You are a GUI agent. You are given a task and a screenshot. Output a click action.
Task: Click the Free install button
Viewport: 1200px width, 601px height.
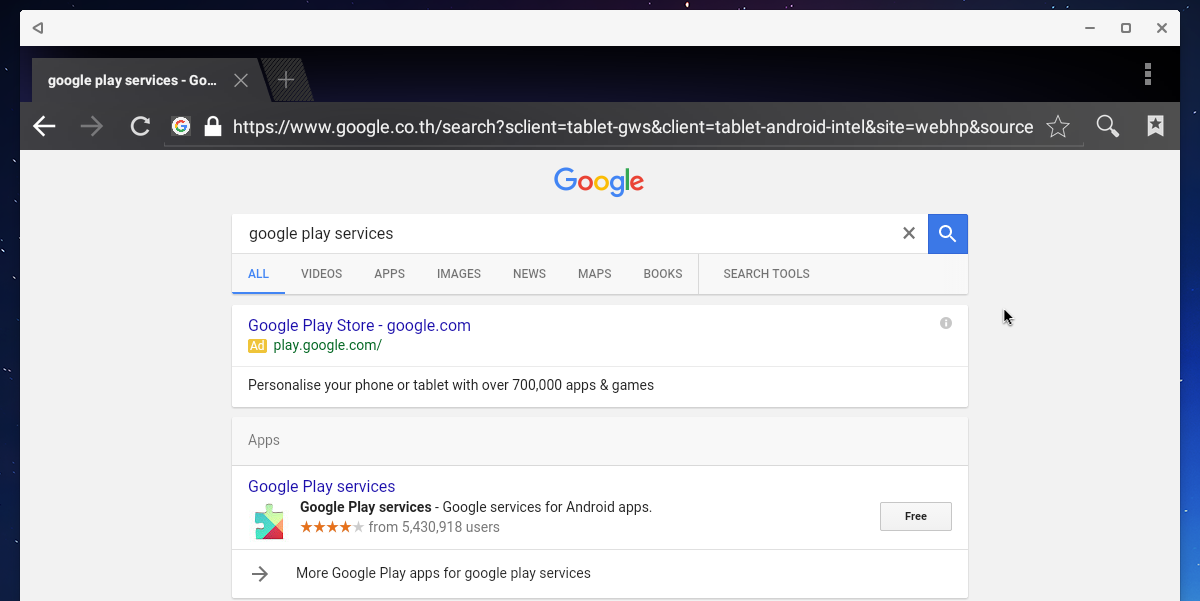click(x=915, y=516)
